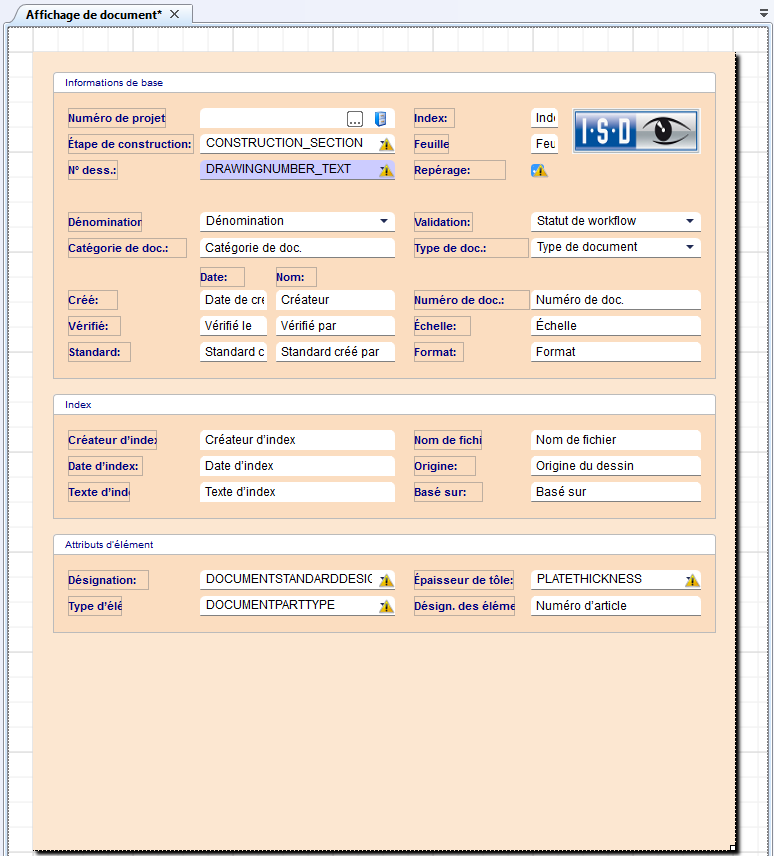The height and width of the screenshot is (856, 774).
Task: Click the Standard créé par field
Action: click(335, 352)
